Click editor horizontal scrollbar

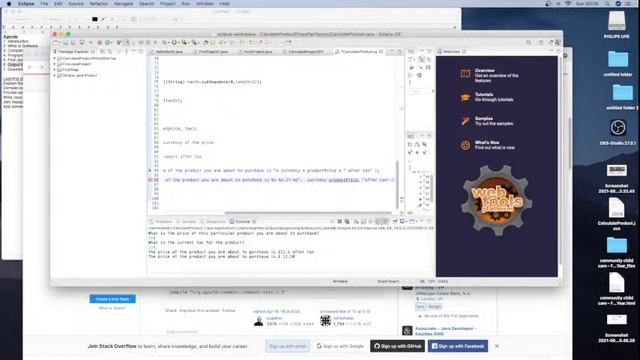308,213
